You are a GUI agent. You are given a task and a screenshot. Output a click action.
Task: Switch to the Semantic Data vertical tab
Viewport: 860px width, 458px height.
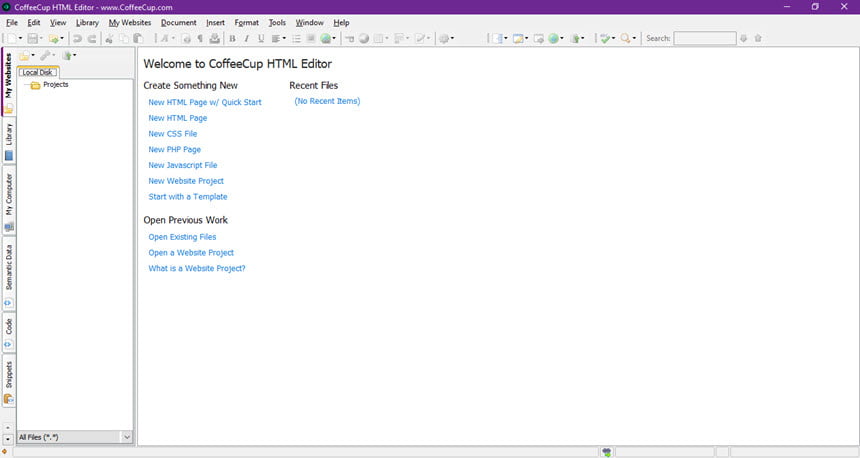pos(9,273)
